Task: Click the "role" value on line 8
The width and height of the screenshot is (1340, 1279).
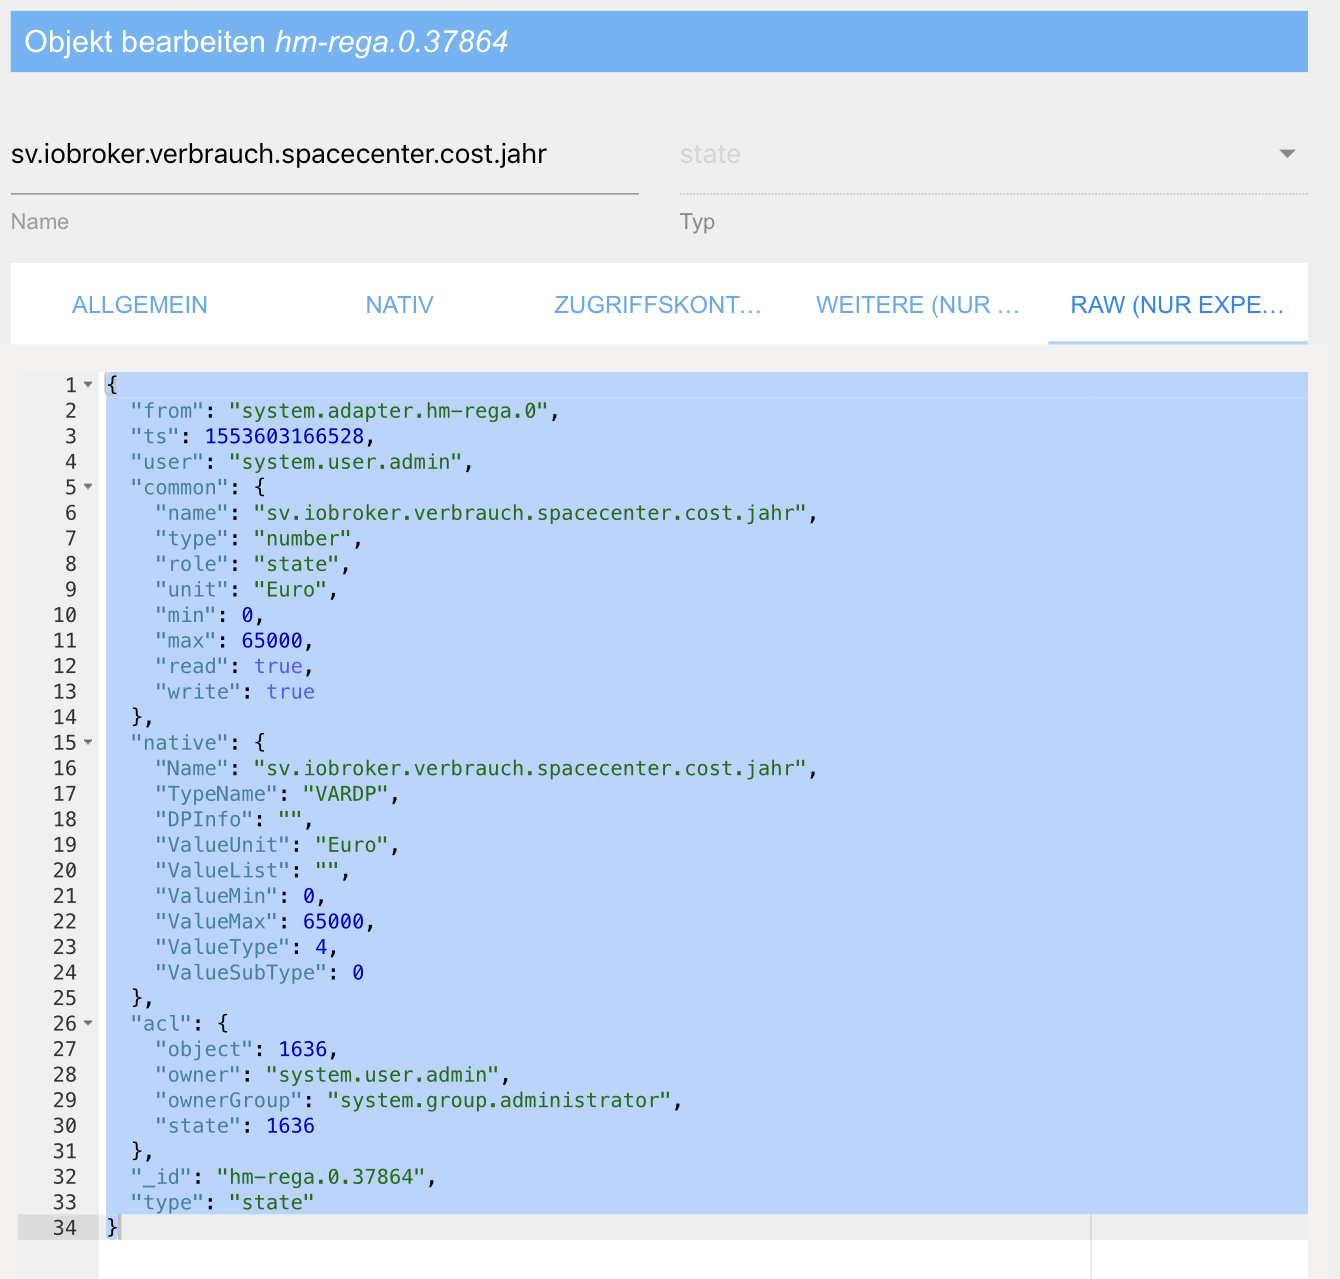Action: [x=296, y=564]
